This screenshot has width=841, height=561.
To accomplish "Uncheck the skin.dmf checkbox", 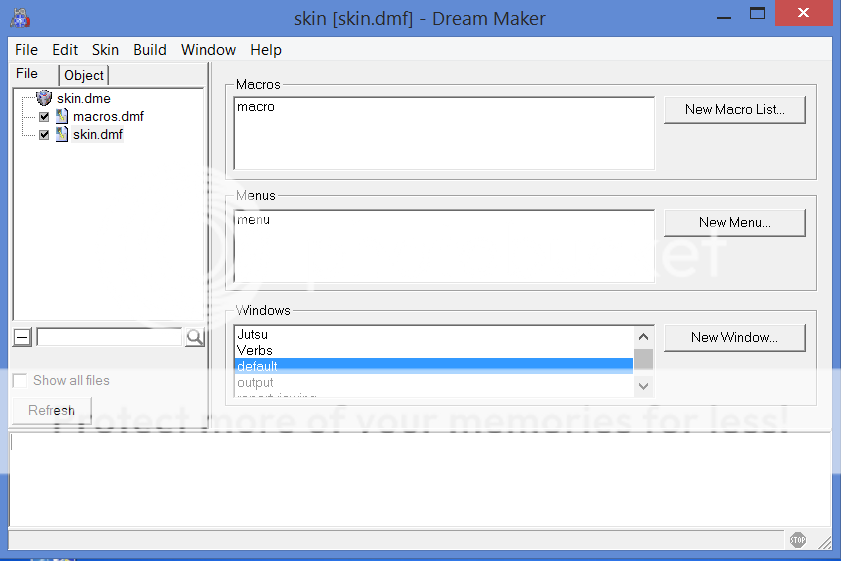I will click(44, 134).
